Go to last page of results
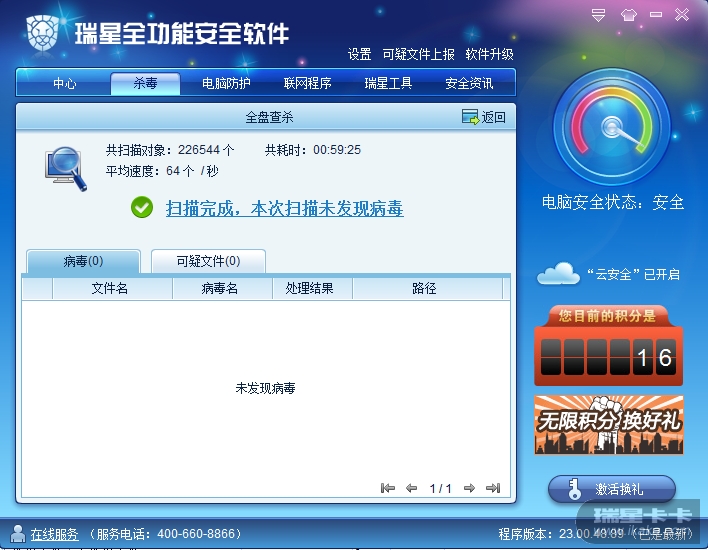Image resolution: width=708 pixels, height=550 pixels. (493, 488)
